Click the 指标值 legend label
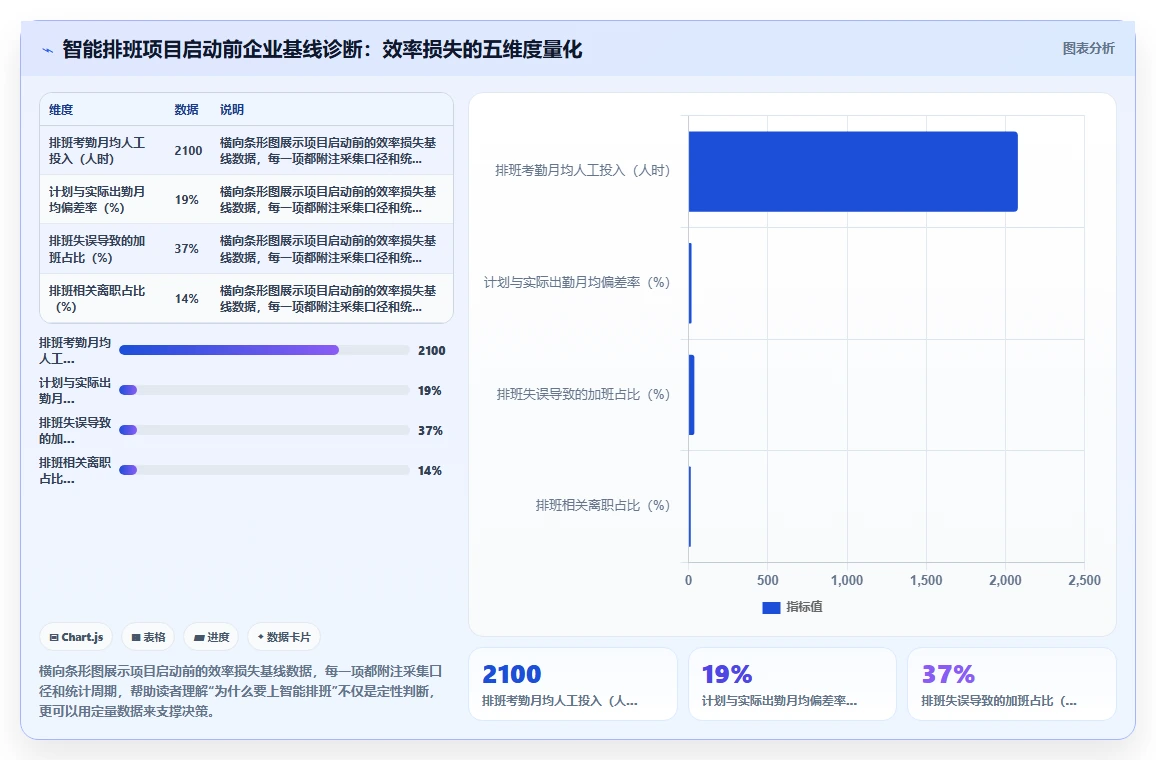1156x760 pixels. click(804, 607)
